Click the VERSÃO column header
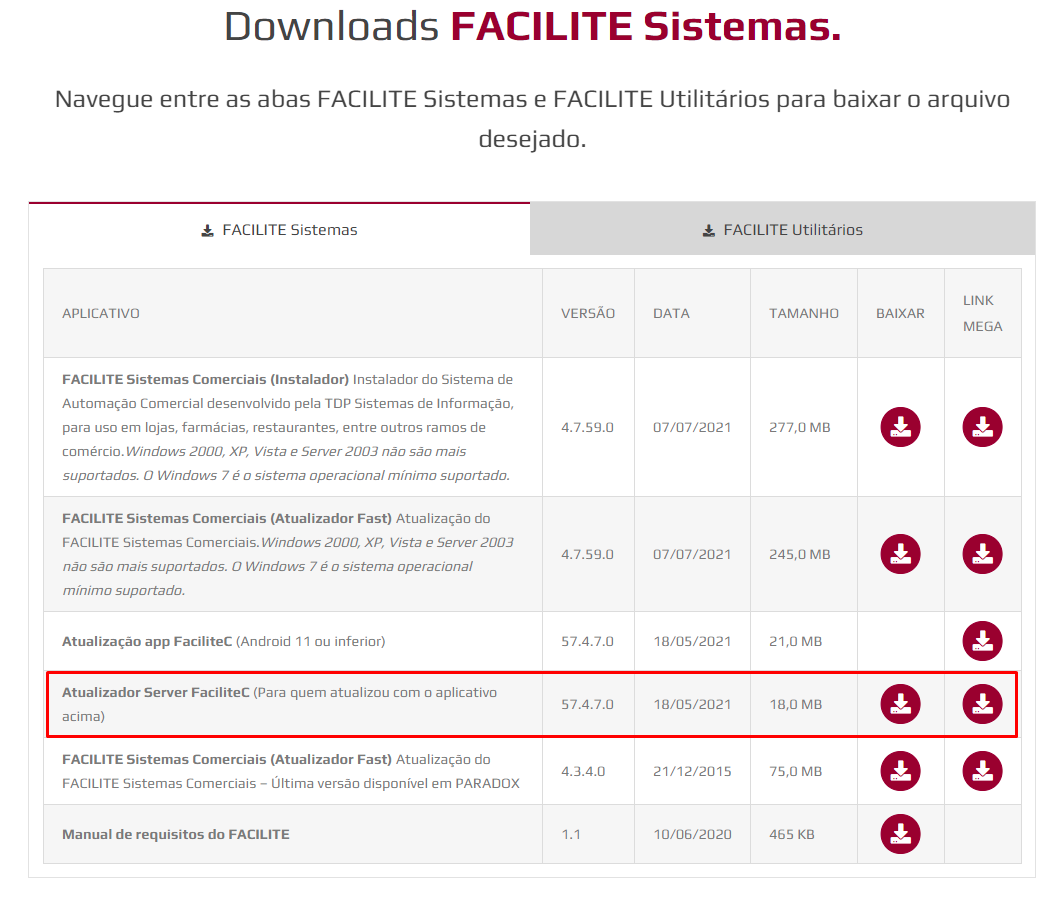 588,312
